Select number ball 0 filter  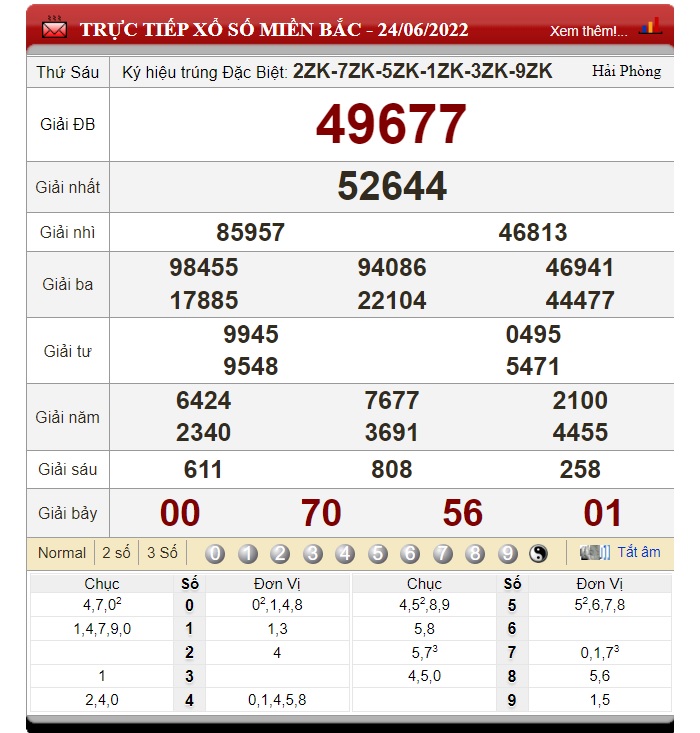[x=215, y=553]
